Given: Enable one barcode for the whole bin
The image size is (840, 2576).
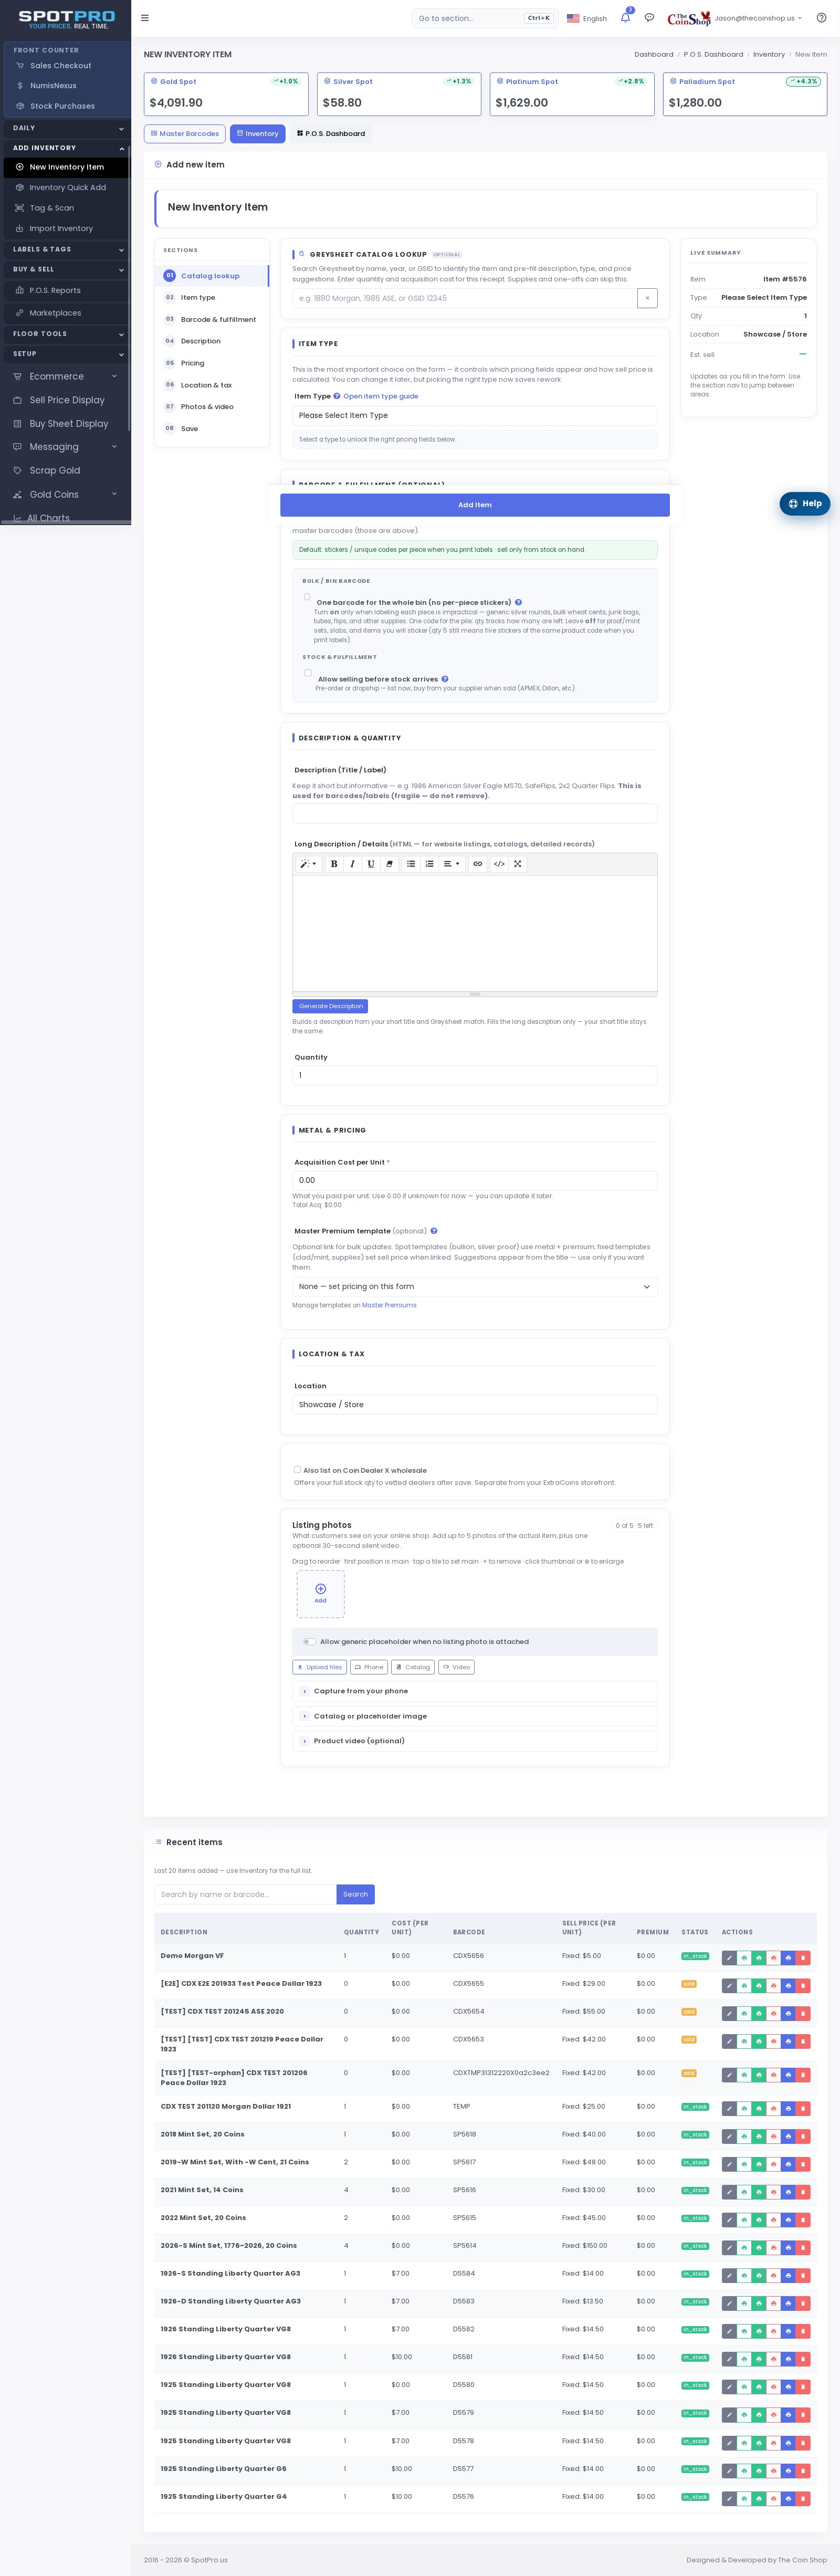Looking at the screenshot, I should [x=307, y=597].
